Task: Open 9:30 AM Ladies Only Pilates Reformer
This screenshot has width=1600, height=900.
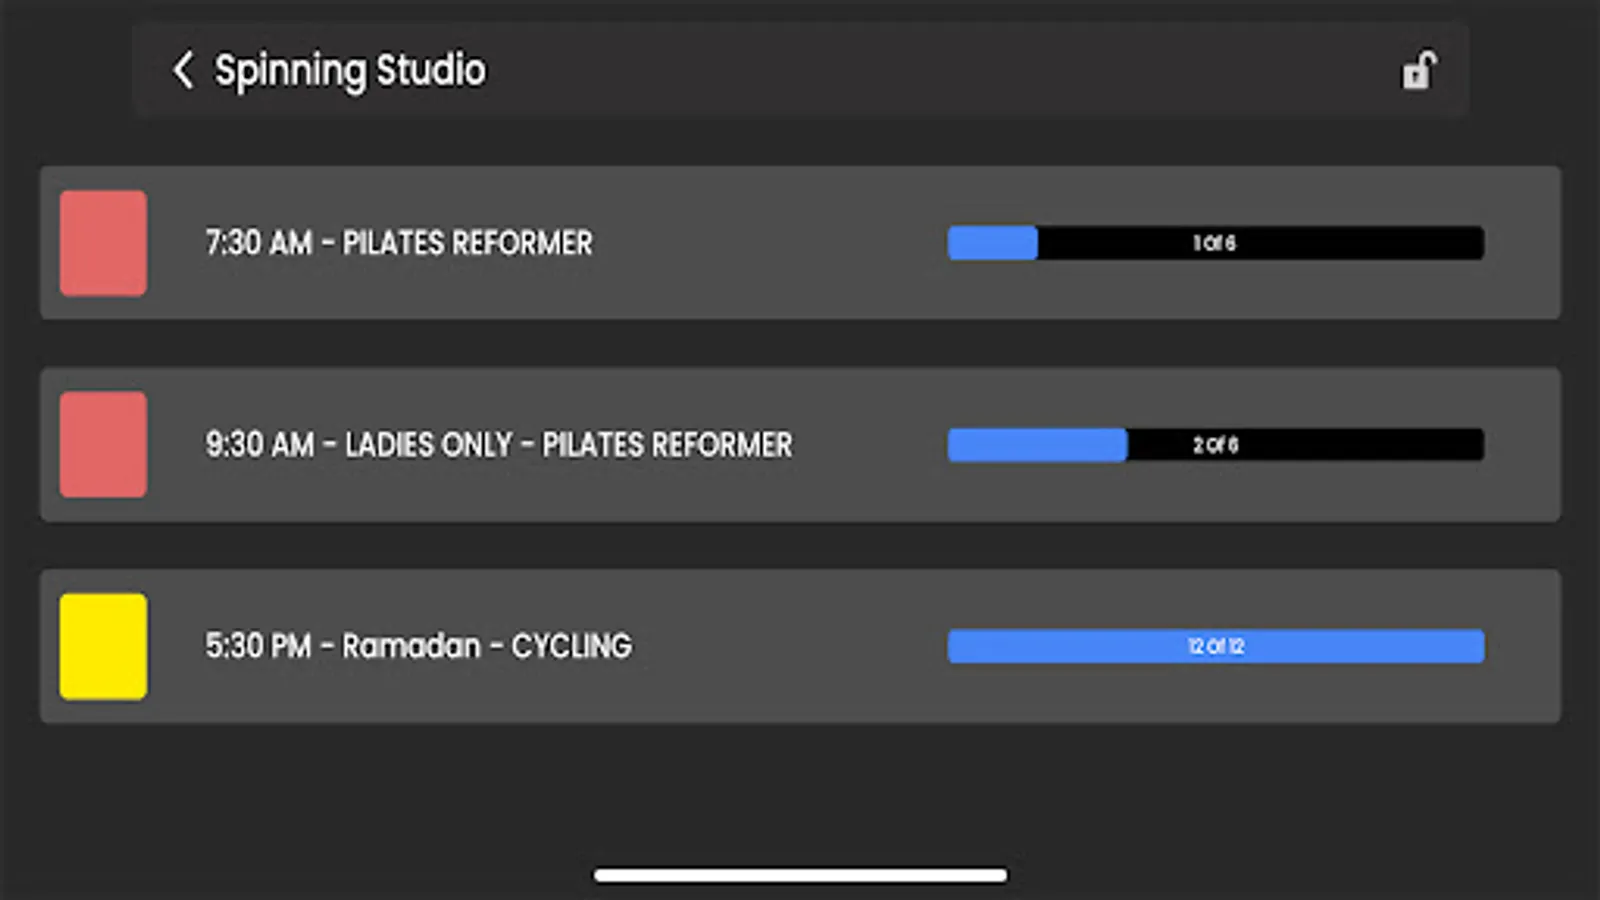Action: click(x=498, y=445)
